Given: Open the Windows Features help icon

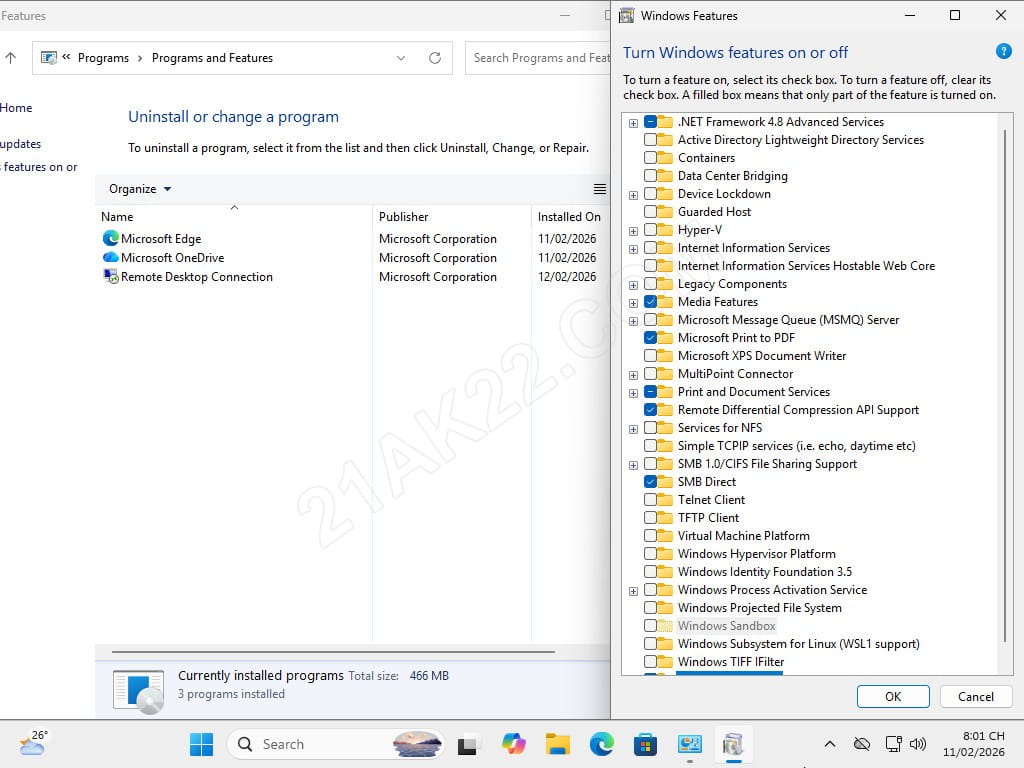Looking at the screenshot, I should pyautogui.click(x=1003, y=51).
